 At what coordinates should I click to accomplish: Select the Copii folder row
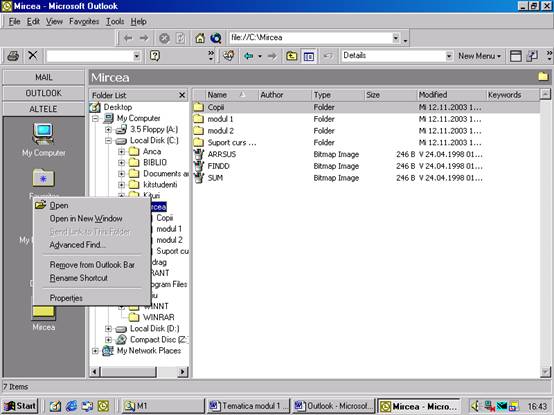point(366,107)
